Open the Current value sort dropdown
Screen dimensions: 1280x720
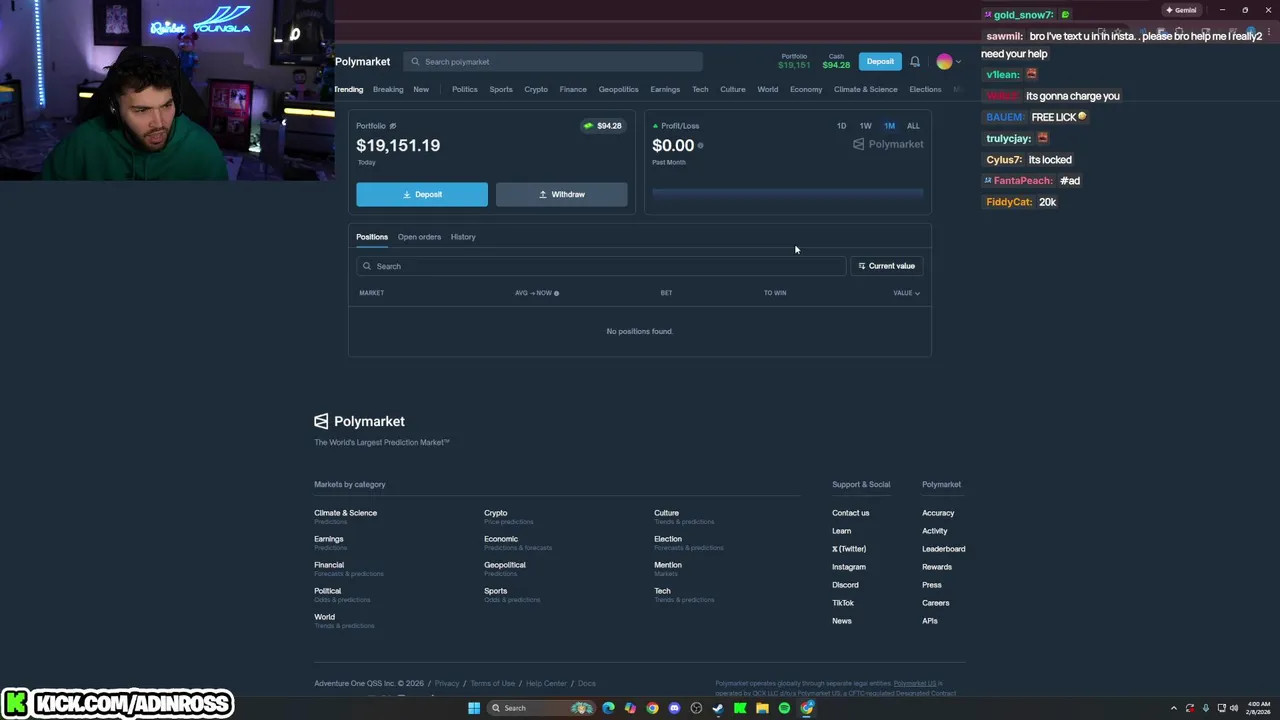(x=887, y=266)
